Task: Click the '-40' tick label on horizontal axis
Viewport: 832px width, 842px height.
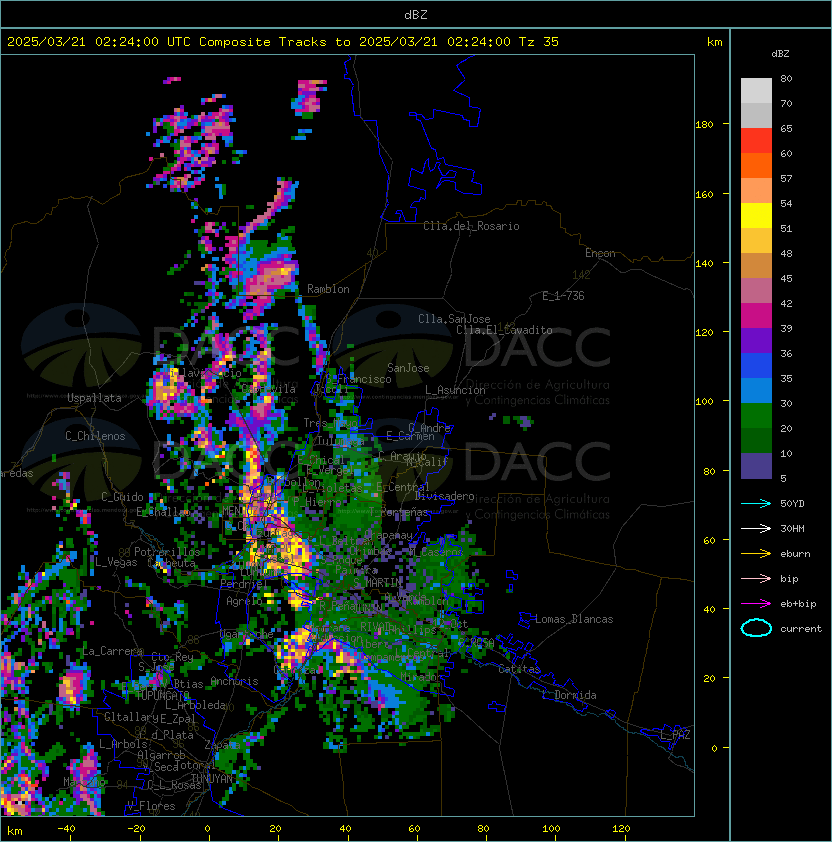Action: pos(66,829)
